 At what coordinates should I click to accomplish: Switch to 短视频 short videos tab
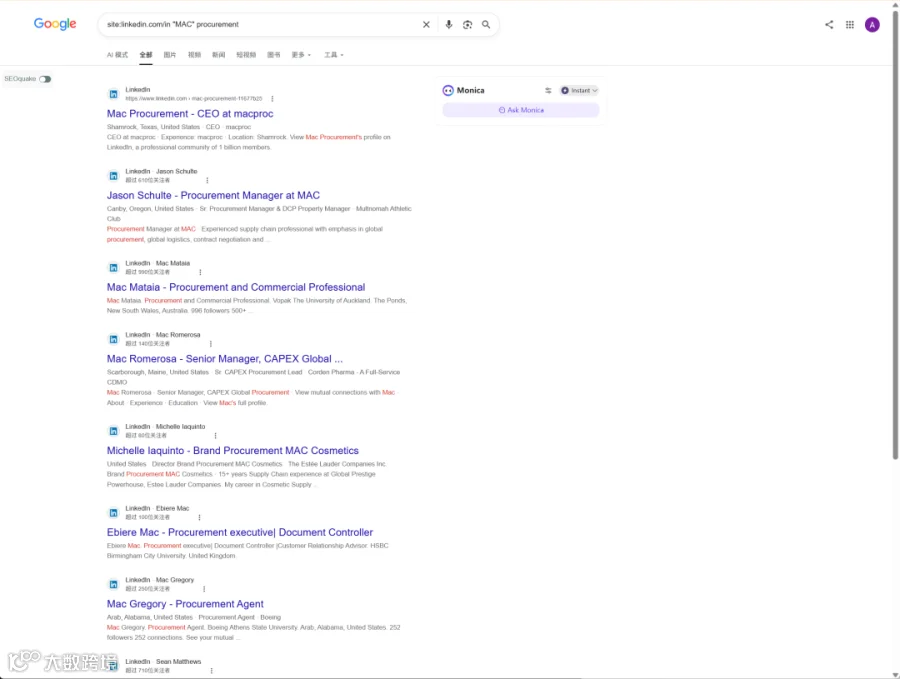tap(246, 55)
